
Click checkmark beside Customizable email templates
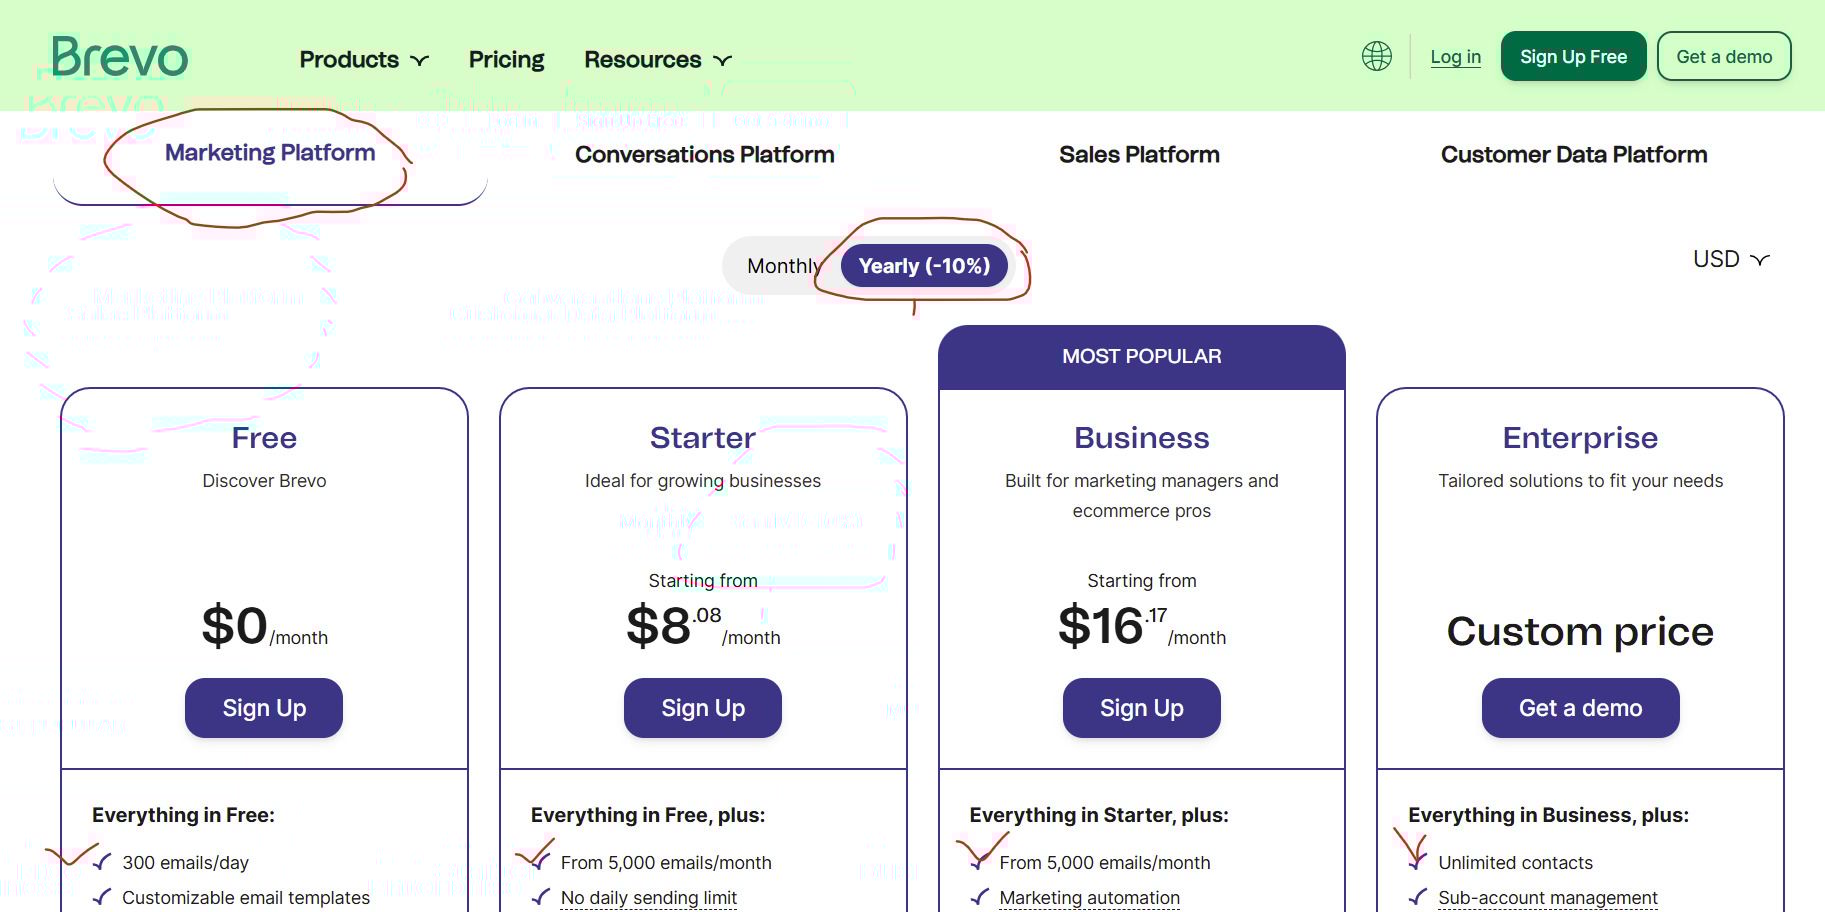(x=102, y=897)
